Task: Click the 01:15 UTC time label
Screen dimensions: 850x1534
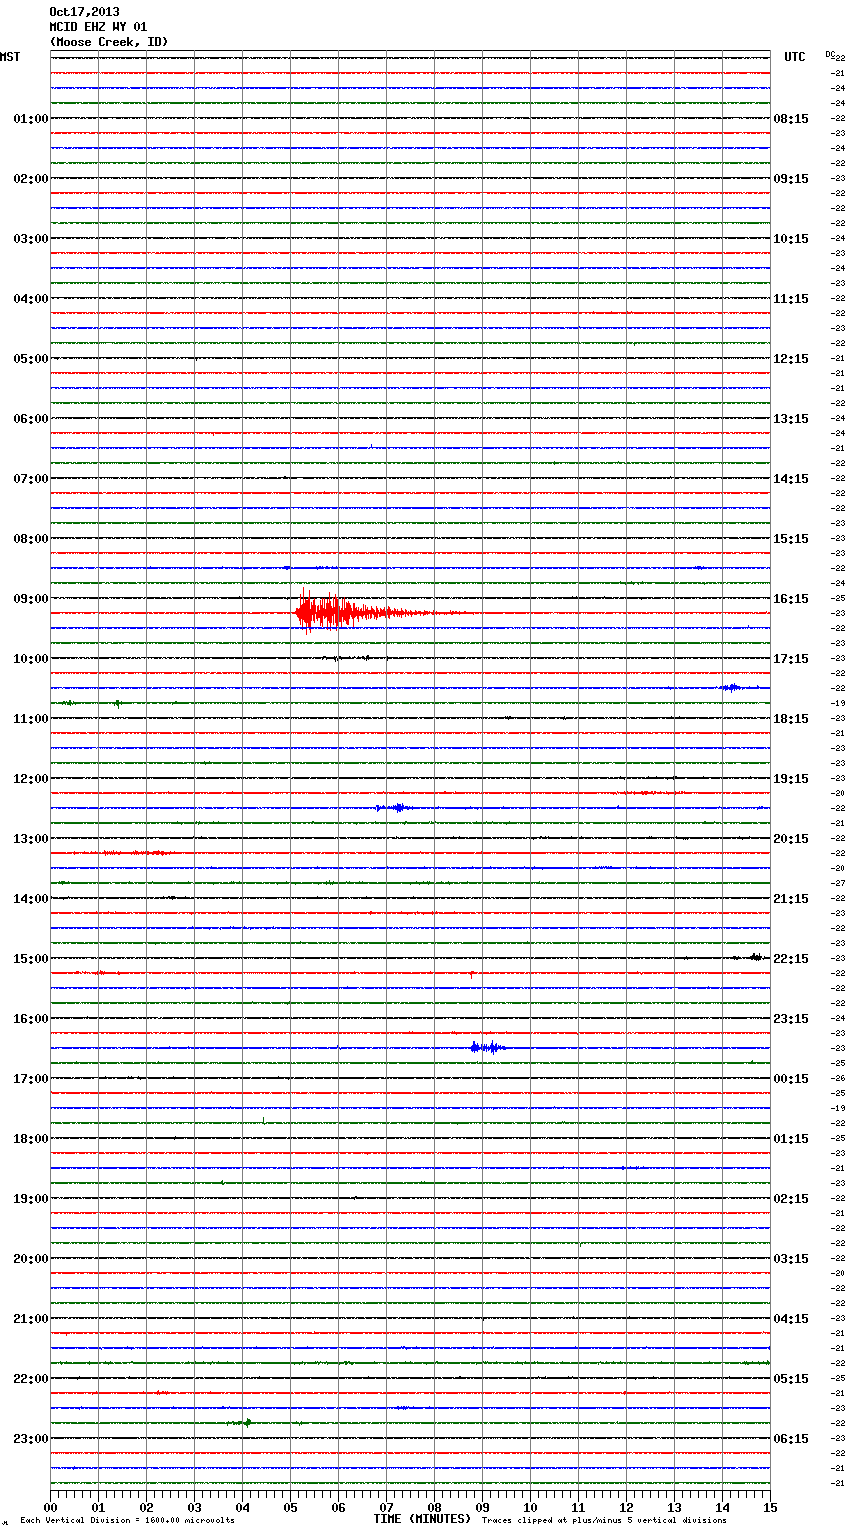Action: (x=791, y=1139)
